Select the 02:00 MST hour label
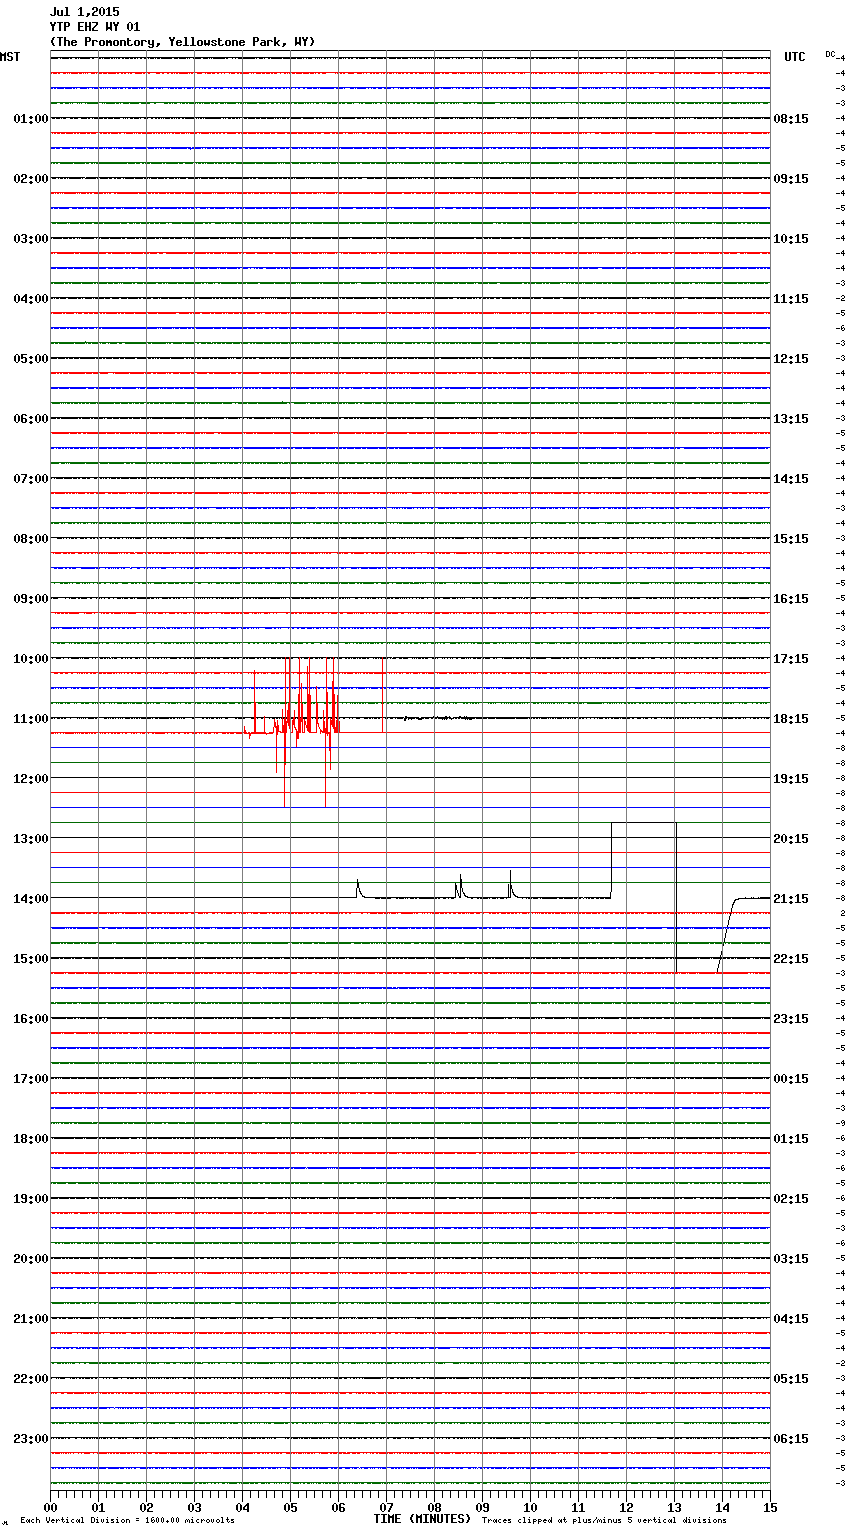The image size is (850, 1534). [x=31, y=179]
